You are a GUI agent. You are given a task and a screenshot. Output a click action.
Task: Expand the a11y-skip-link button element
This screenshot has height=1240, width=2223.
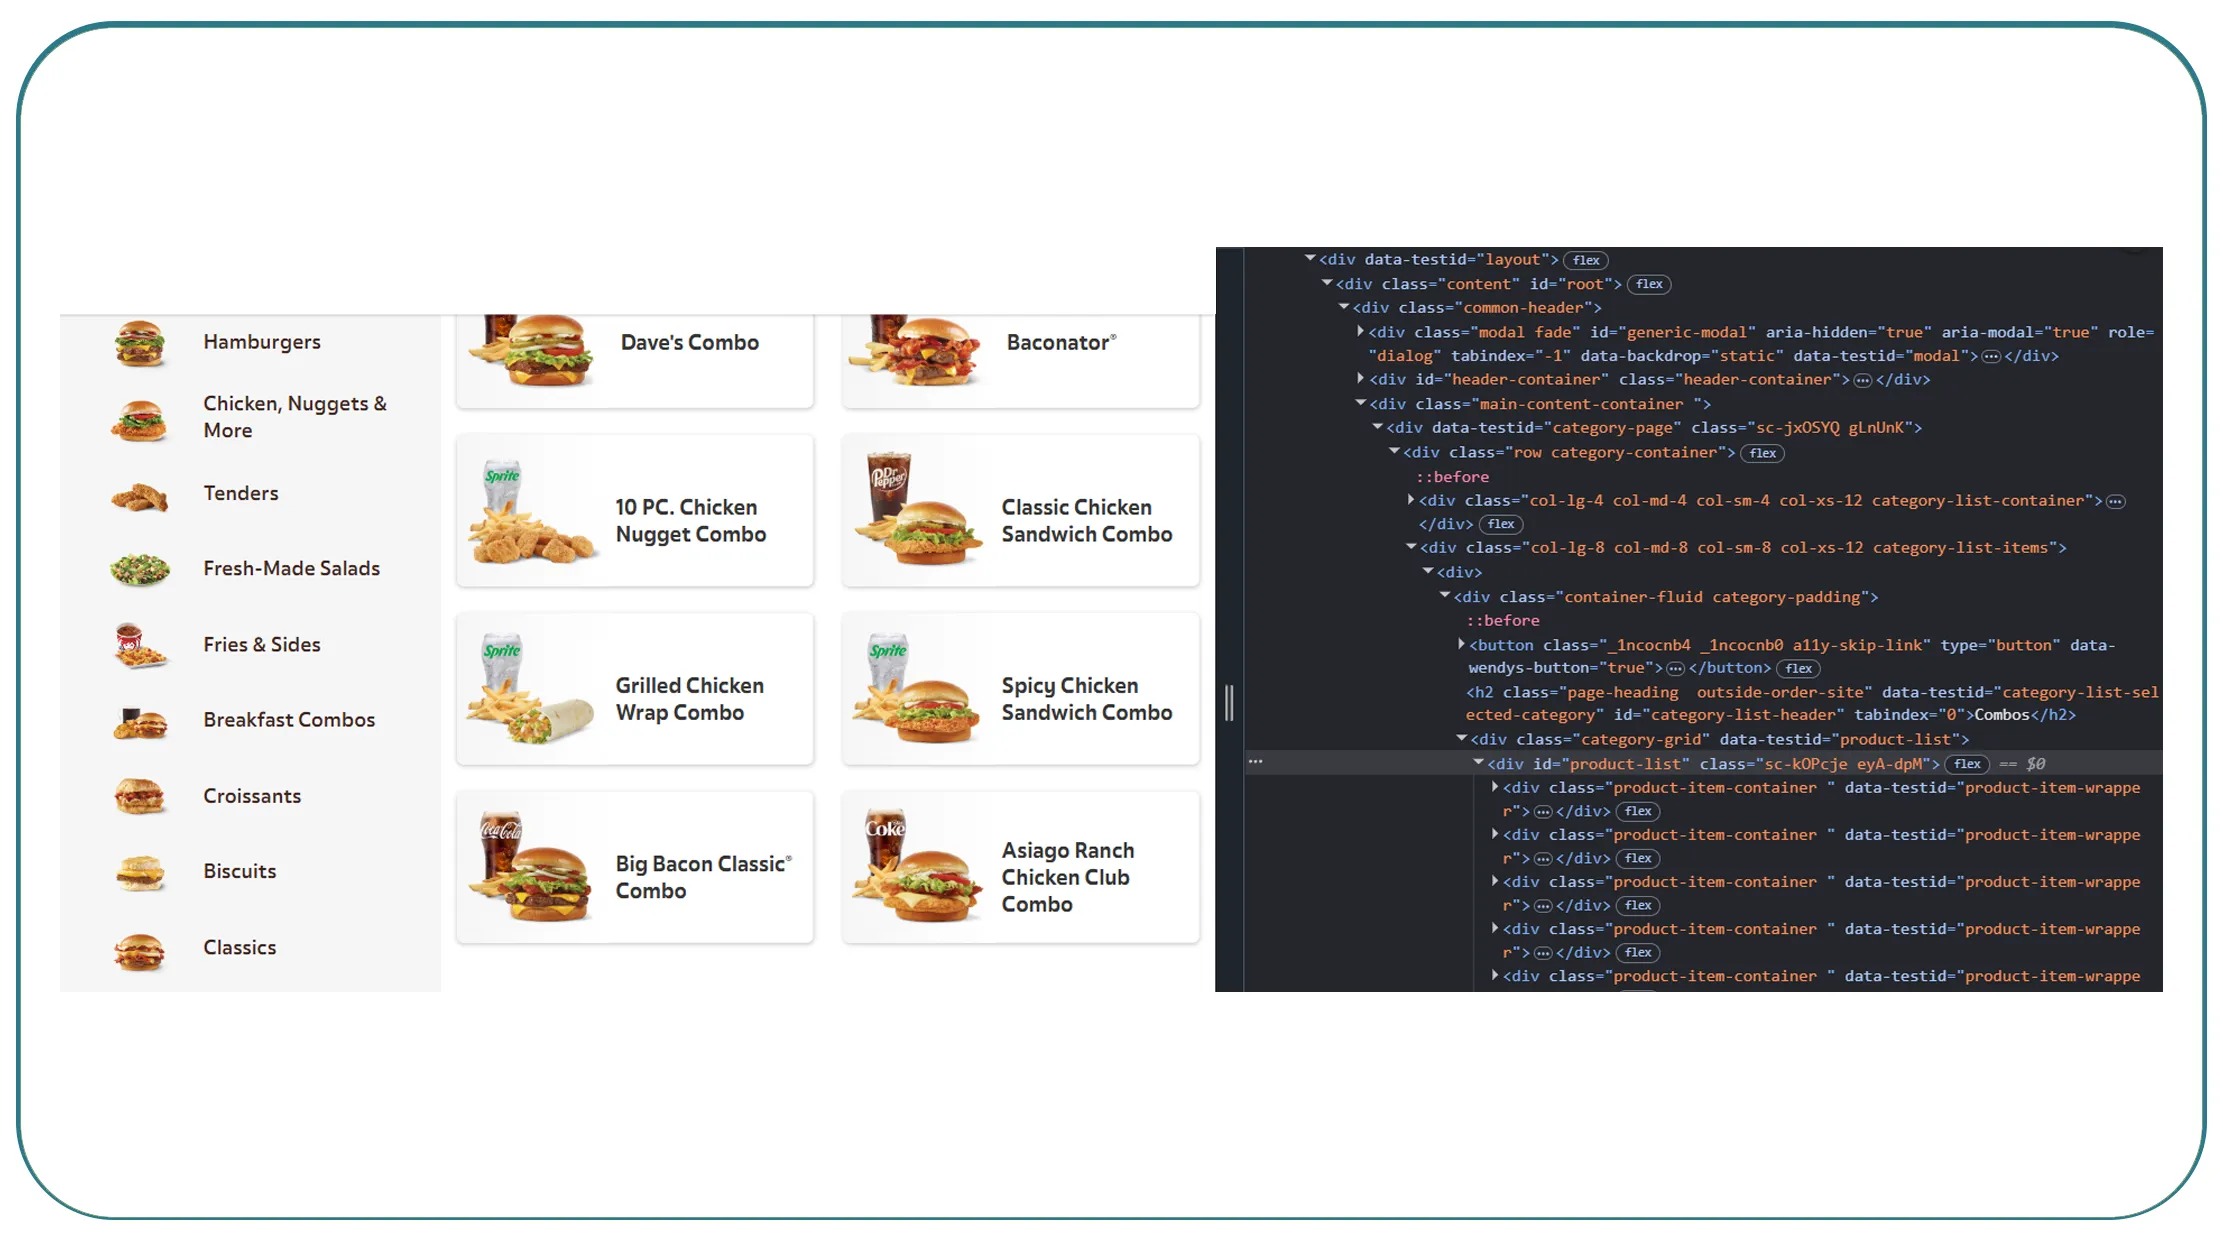[x=1461, y=645]
